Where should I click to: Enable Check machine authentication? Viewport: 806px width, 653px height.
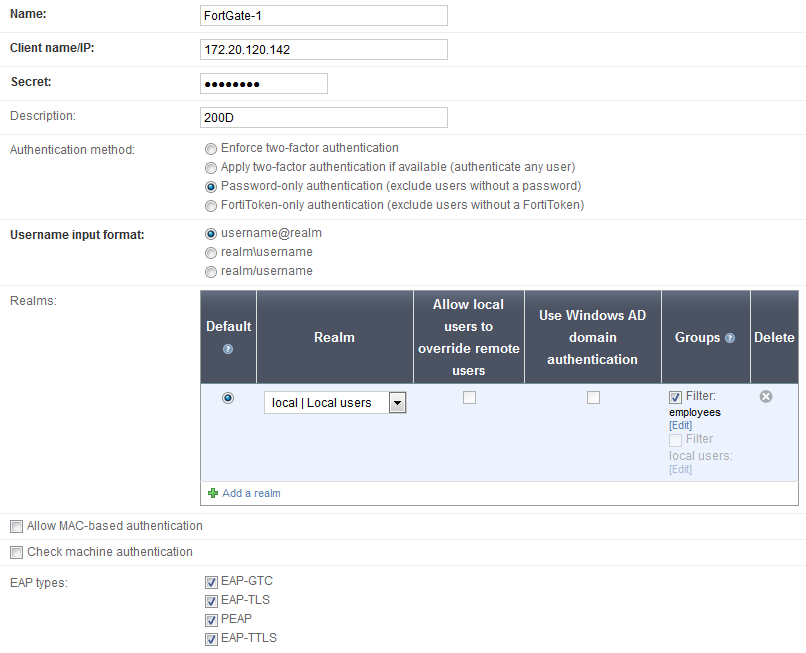[16, 552]
